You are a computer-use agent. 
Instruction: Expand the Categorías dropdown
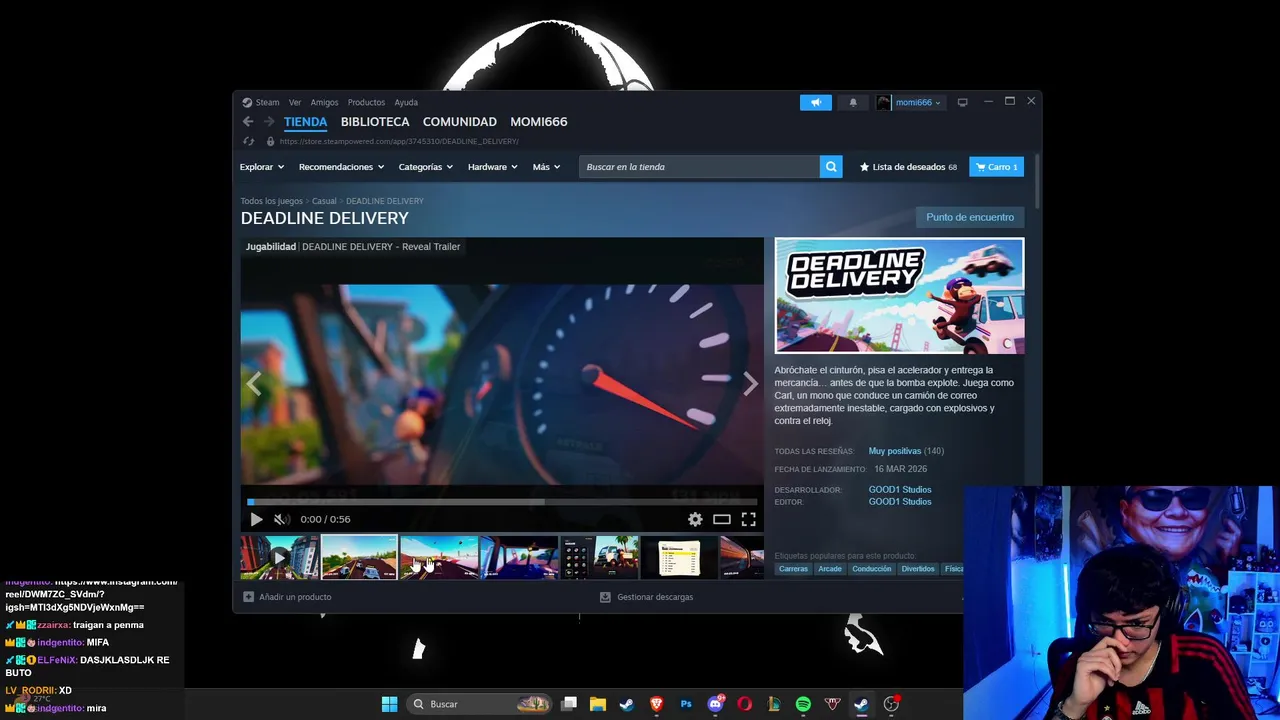coord(425,167)
